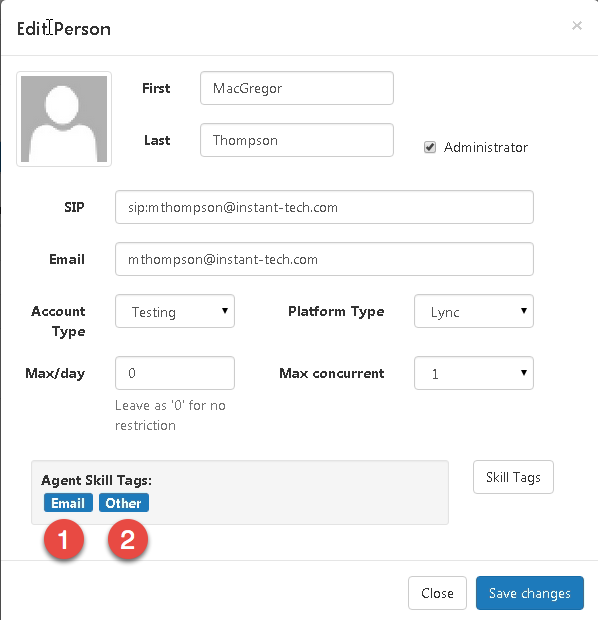Click the Last name field
Viewport: 598px width, 620px height.
297,140
